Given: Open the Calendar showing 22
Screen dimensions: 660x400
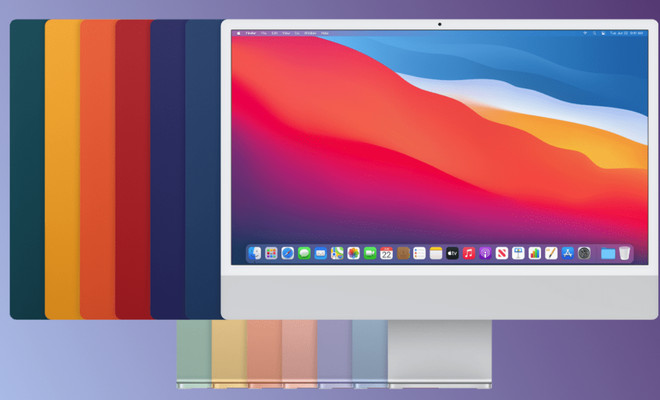Looking at the screenshot, I should (x=386, y=253).
